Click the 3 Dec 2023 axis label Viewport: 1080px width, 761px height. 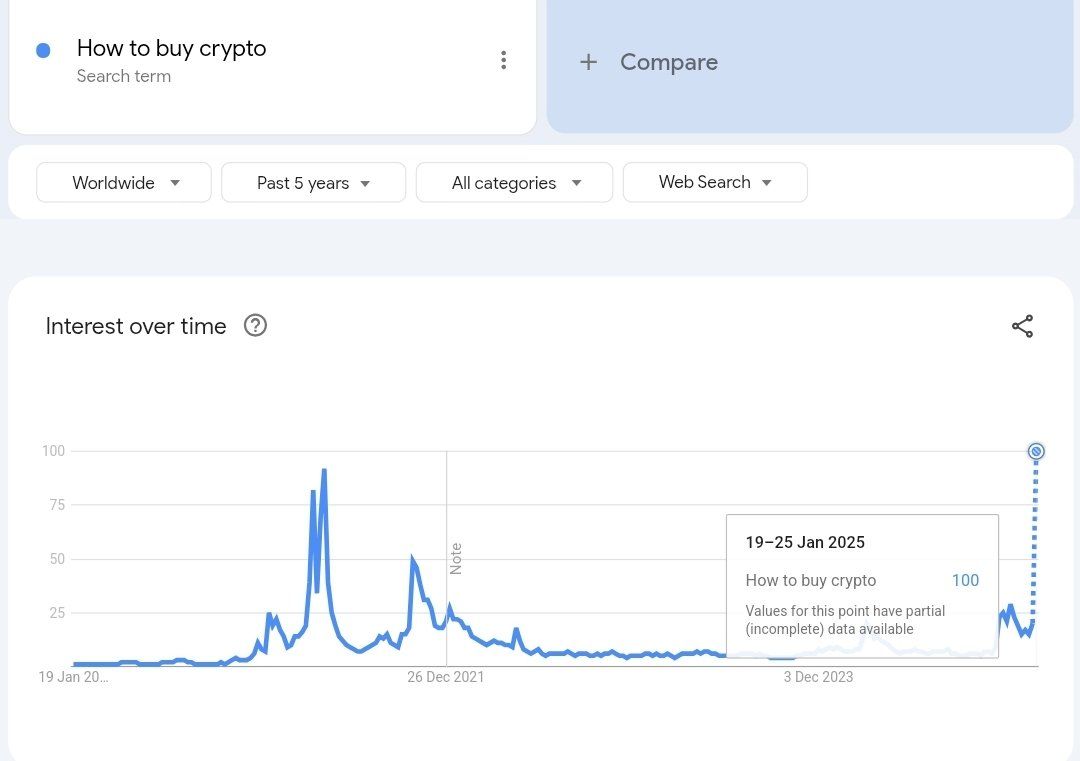coord(818,677)
